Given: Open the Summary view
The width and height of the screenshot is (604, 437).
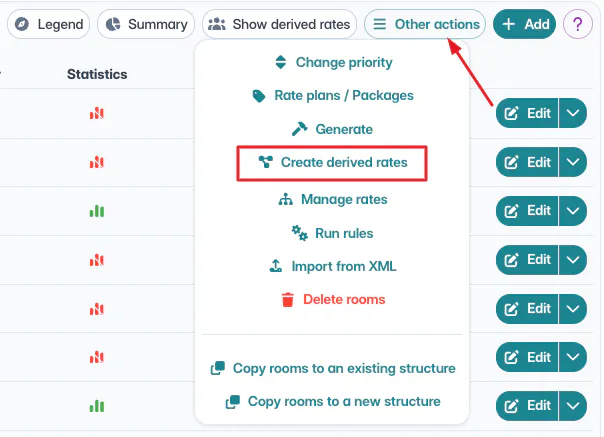Looking at the screenshot, I should click(146, 24).
